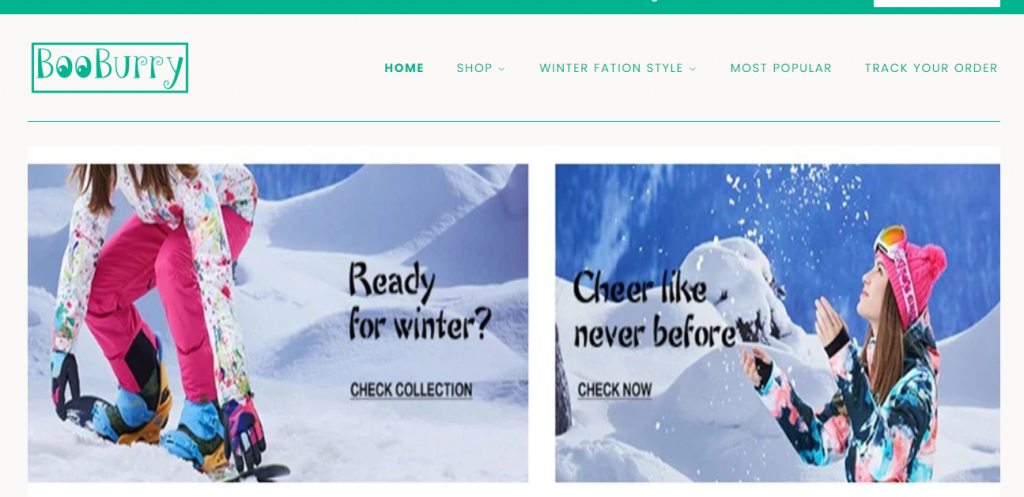Open the SHOP menu

click(x=474, y=68)
